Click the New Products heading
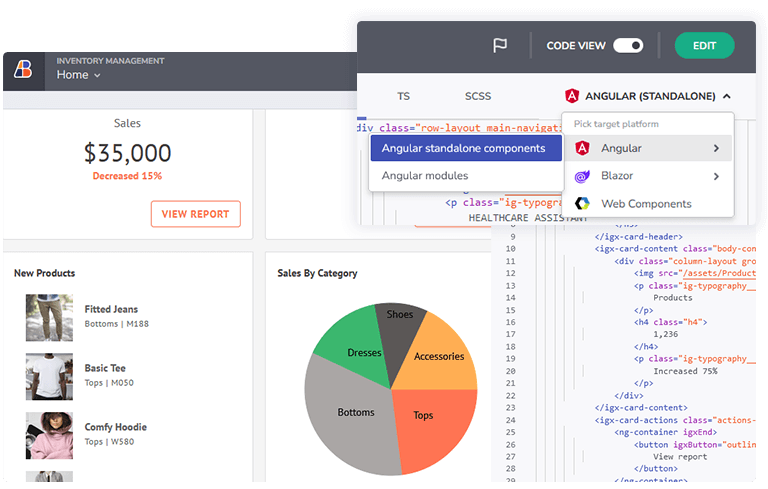768x489 pixels. coord(45,273)
